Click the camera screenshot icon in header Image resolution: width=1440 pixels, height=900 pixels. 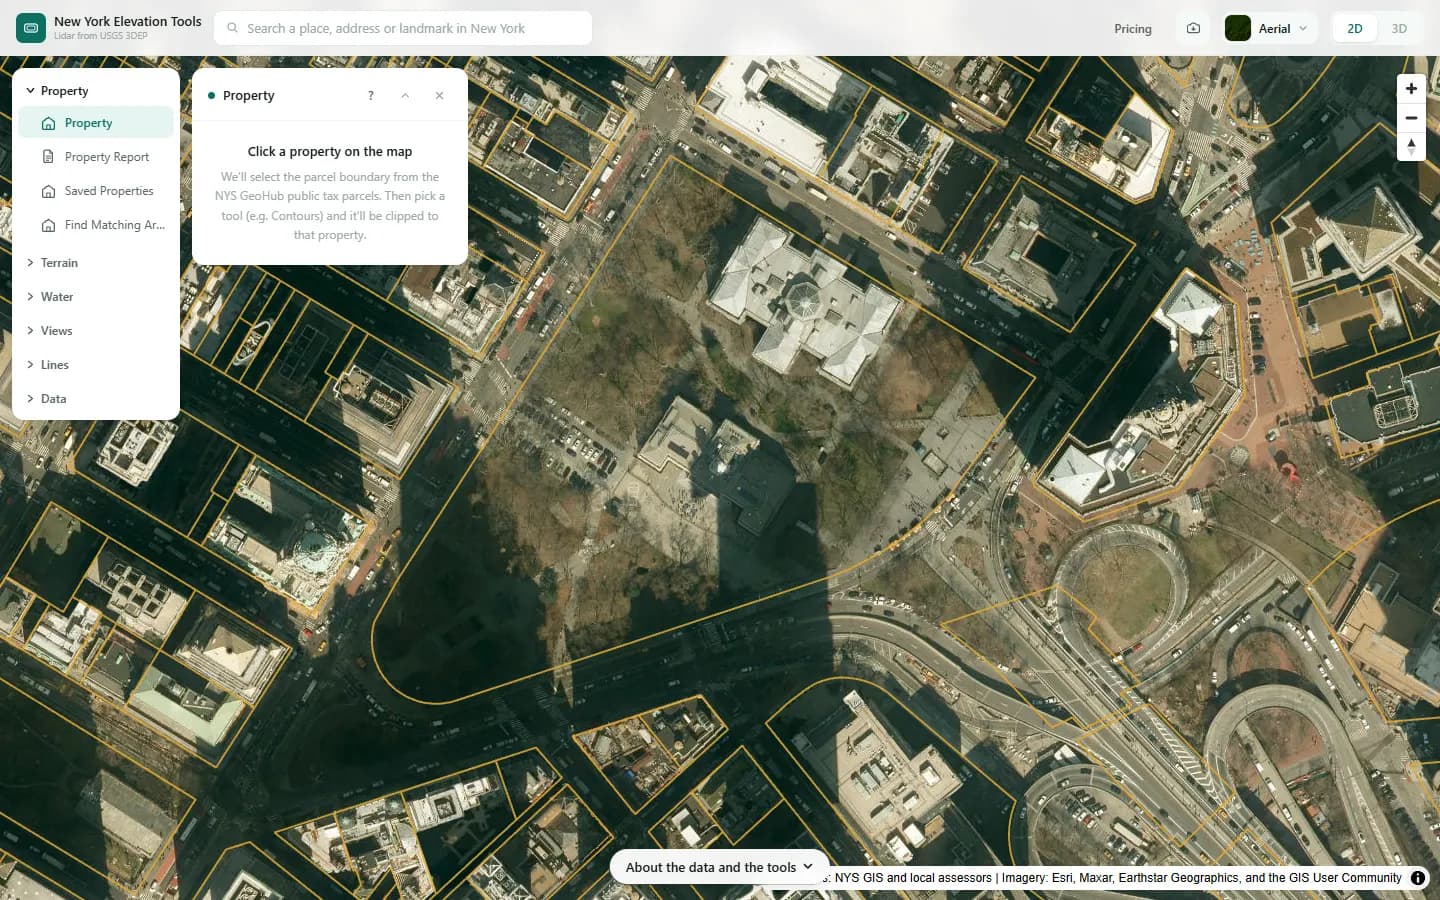click(x=1193, y=28)
